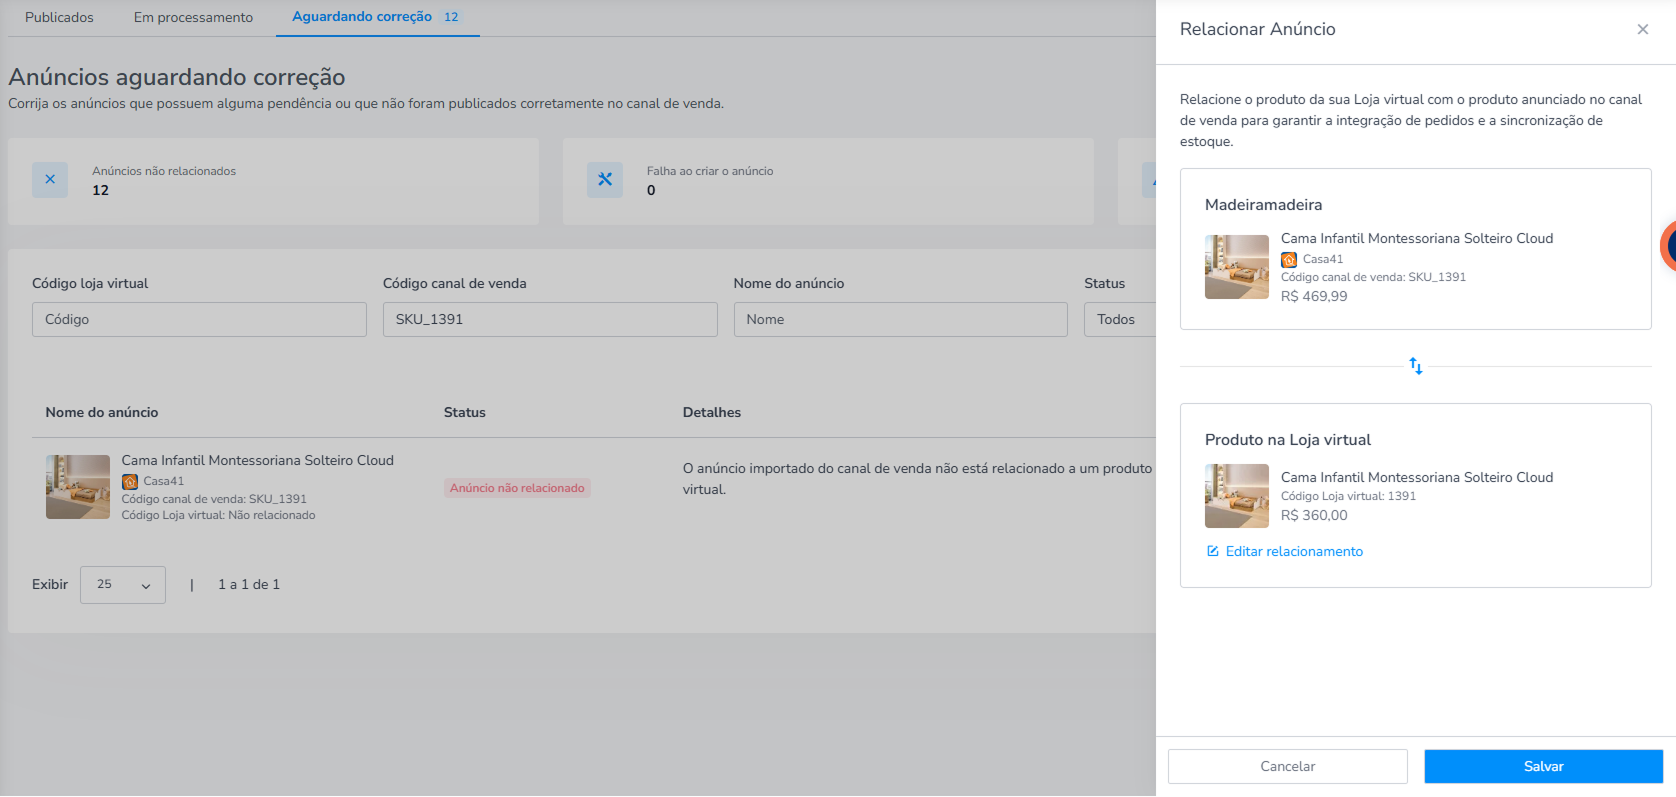Open the product thumbnail in Madeiramadeira card

pyautogui.click(x=1237, y=267)
